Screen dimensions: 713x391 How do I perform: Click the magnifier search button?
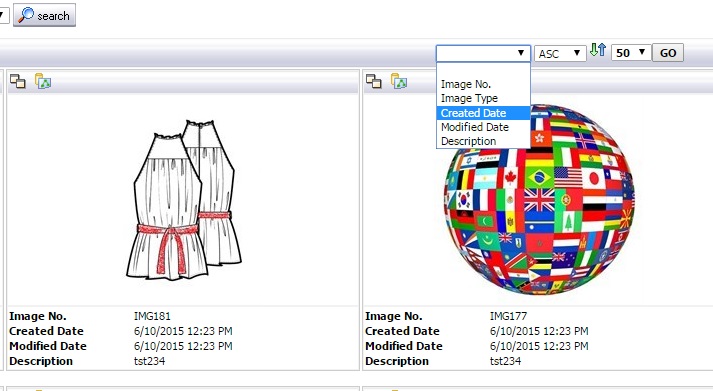[x=44, y=15]
